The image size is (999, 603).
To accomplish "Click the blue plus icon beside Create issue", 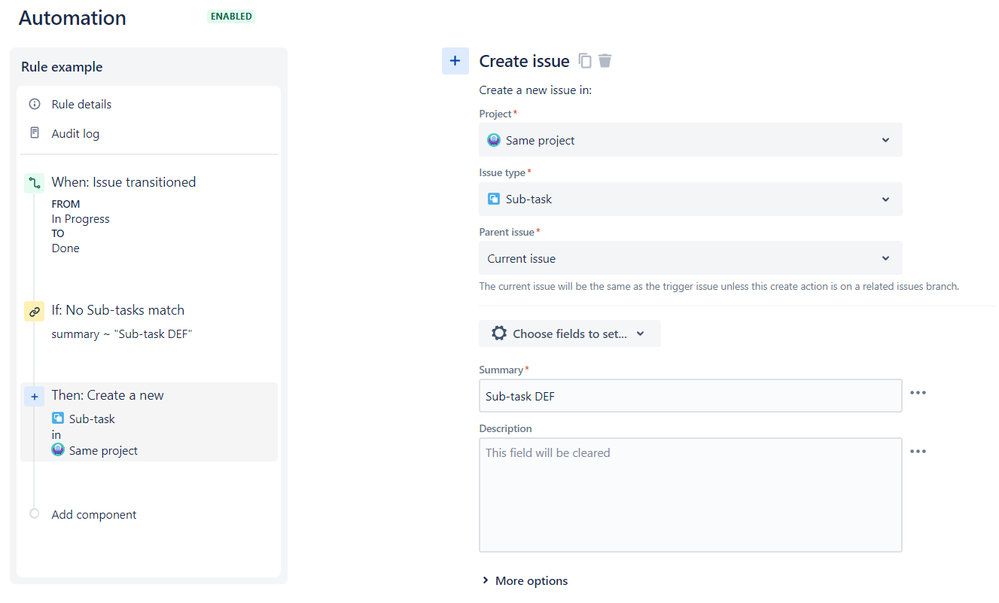I will pyautogui.click(x=455, y=61).
